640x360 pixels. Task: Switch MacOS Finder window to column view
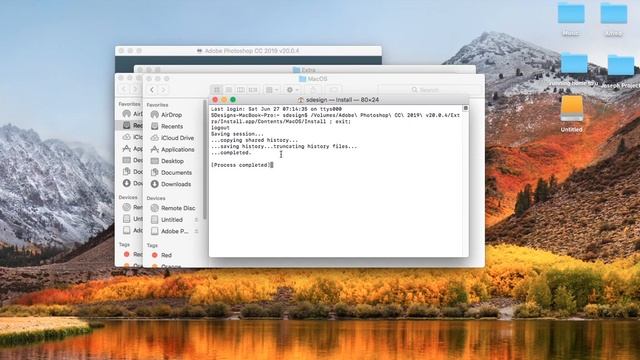click(x=241, y=90)
